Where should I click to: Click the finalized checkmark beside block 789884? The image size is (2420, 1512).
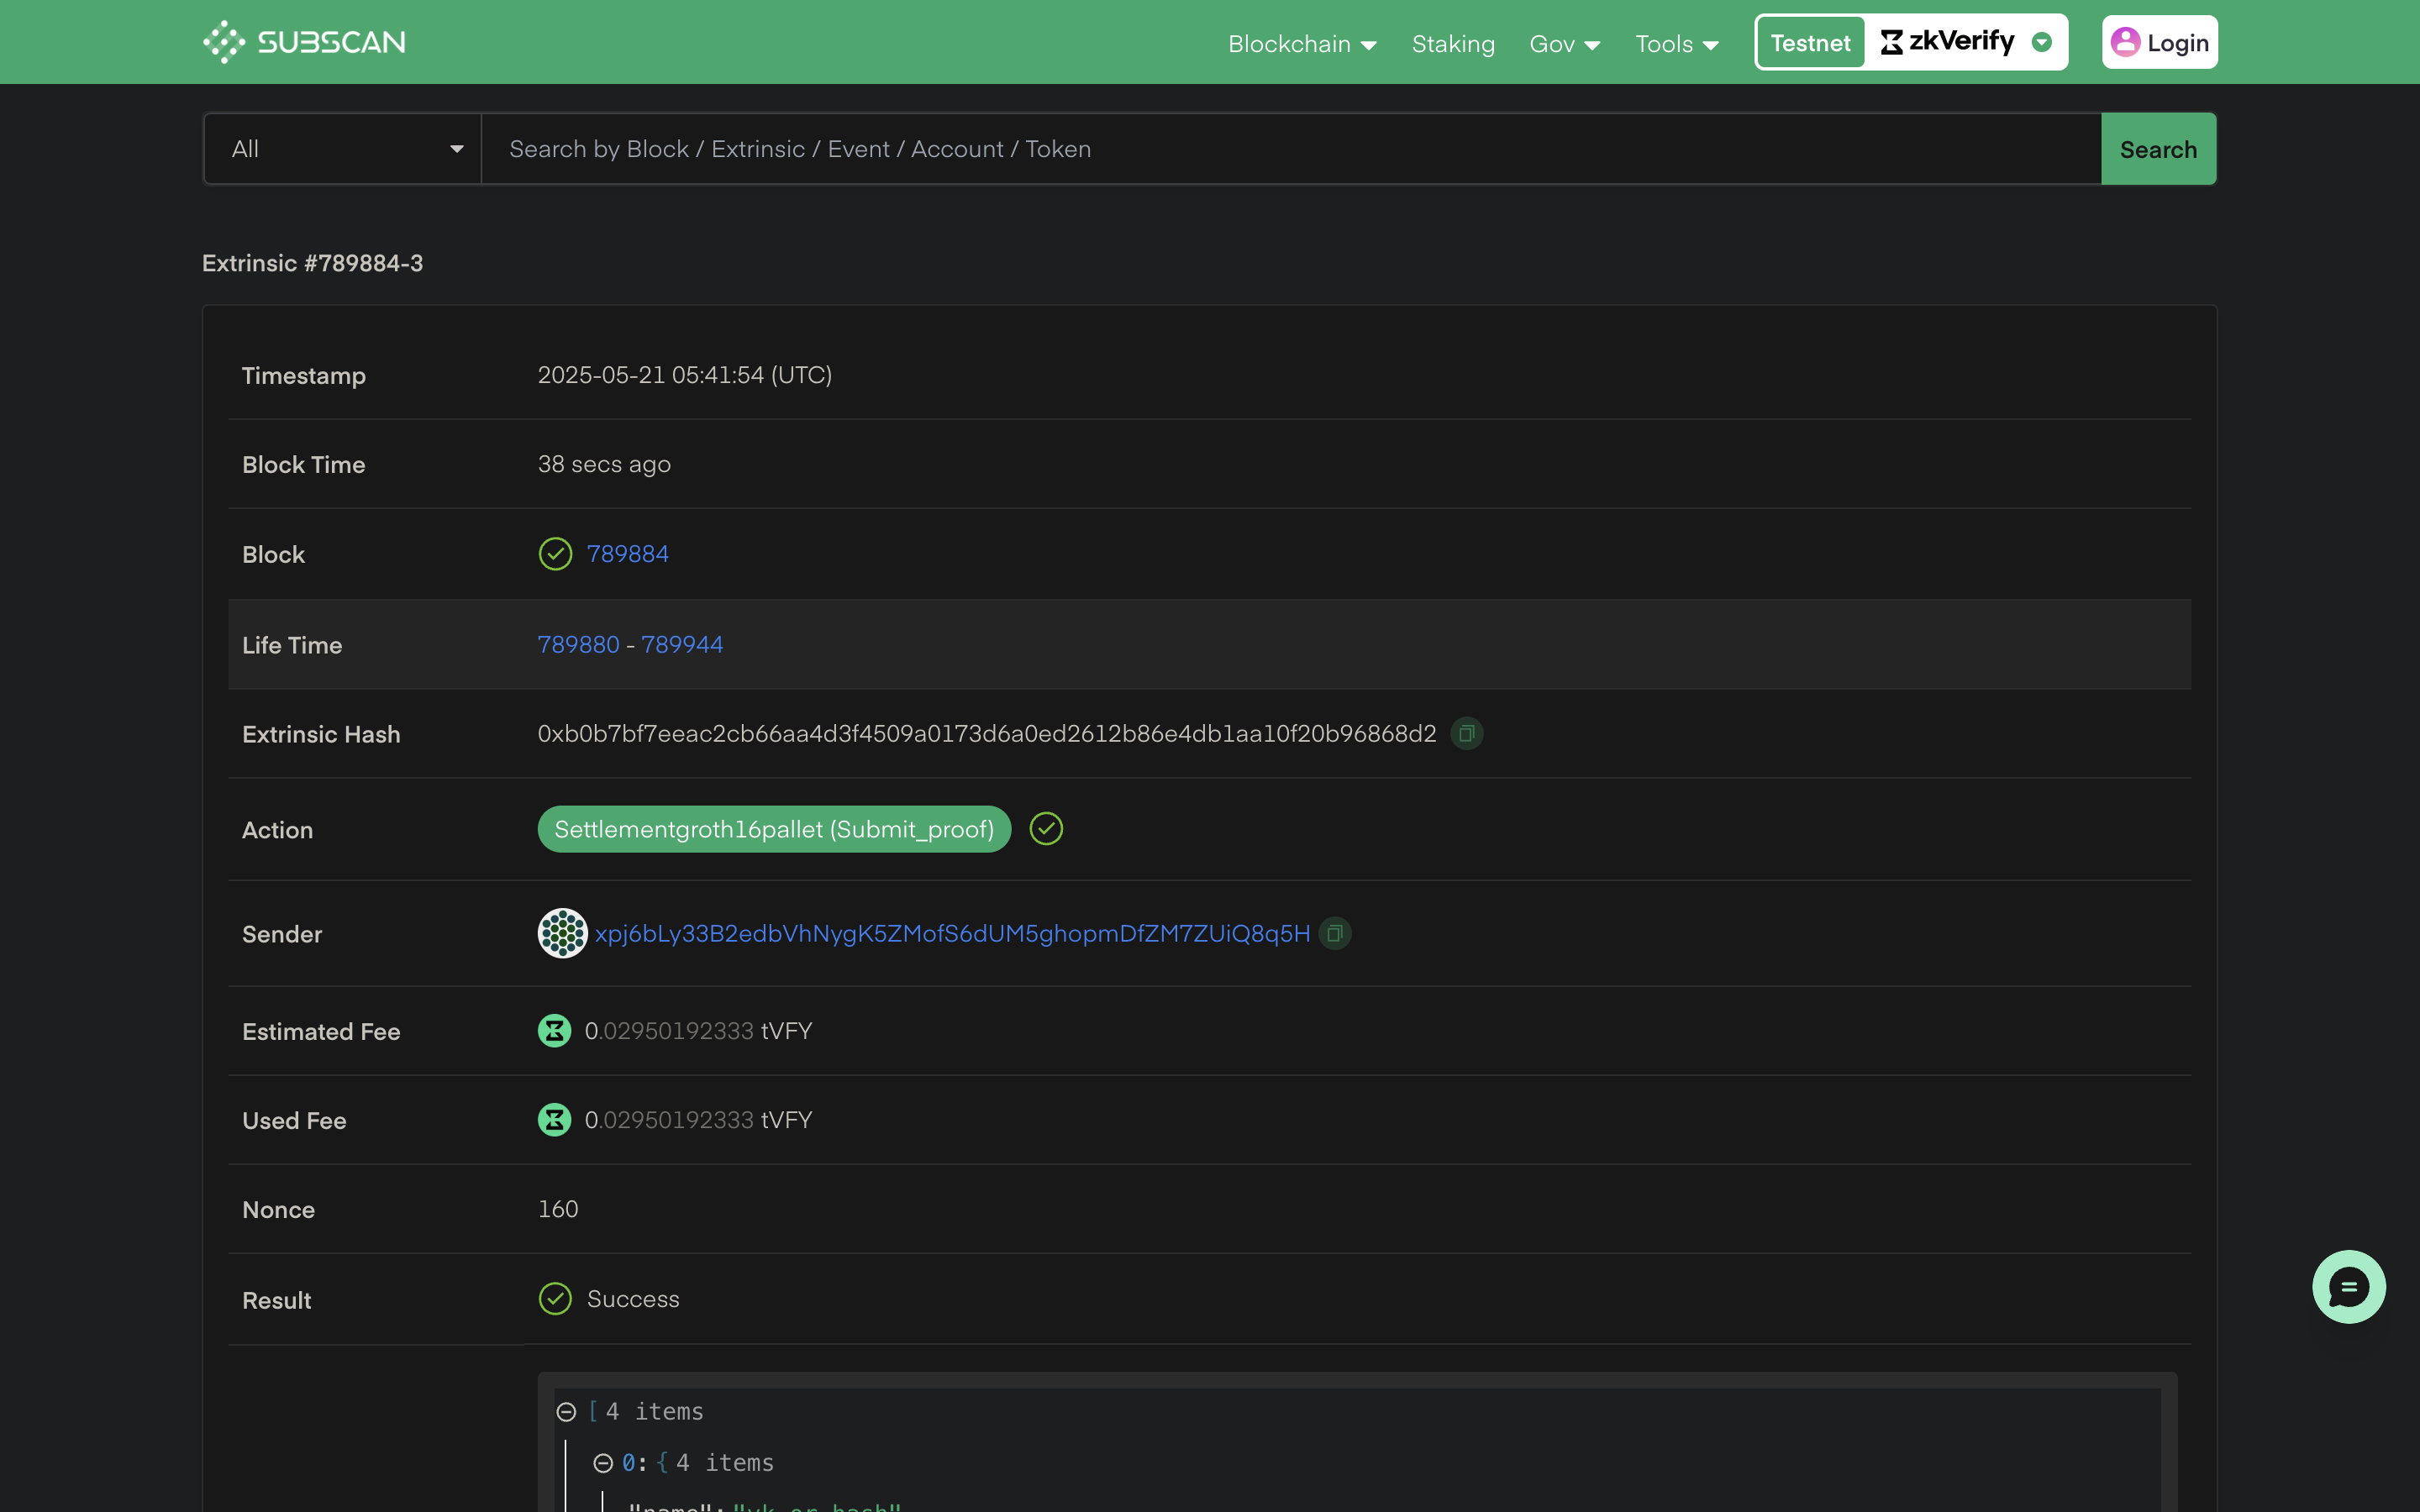[x=555, y=554]
